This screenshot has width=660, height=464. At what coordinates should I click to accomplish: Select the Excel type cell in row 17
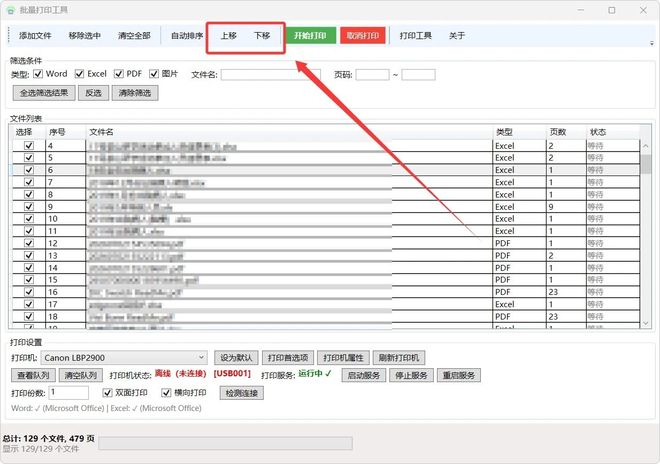[519, 304]
